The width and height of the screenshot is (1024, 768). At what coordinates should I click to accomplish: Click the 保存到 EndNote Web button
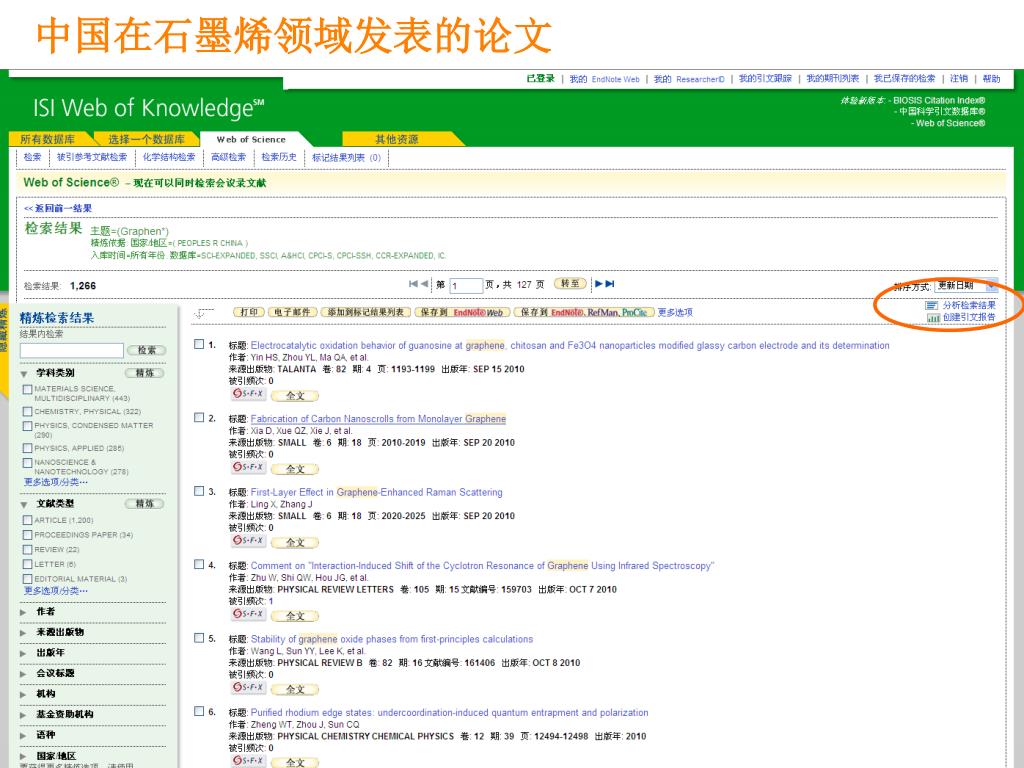[462, 312]
